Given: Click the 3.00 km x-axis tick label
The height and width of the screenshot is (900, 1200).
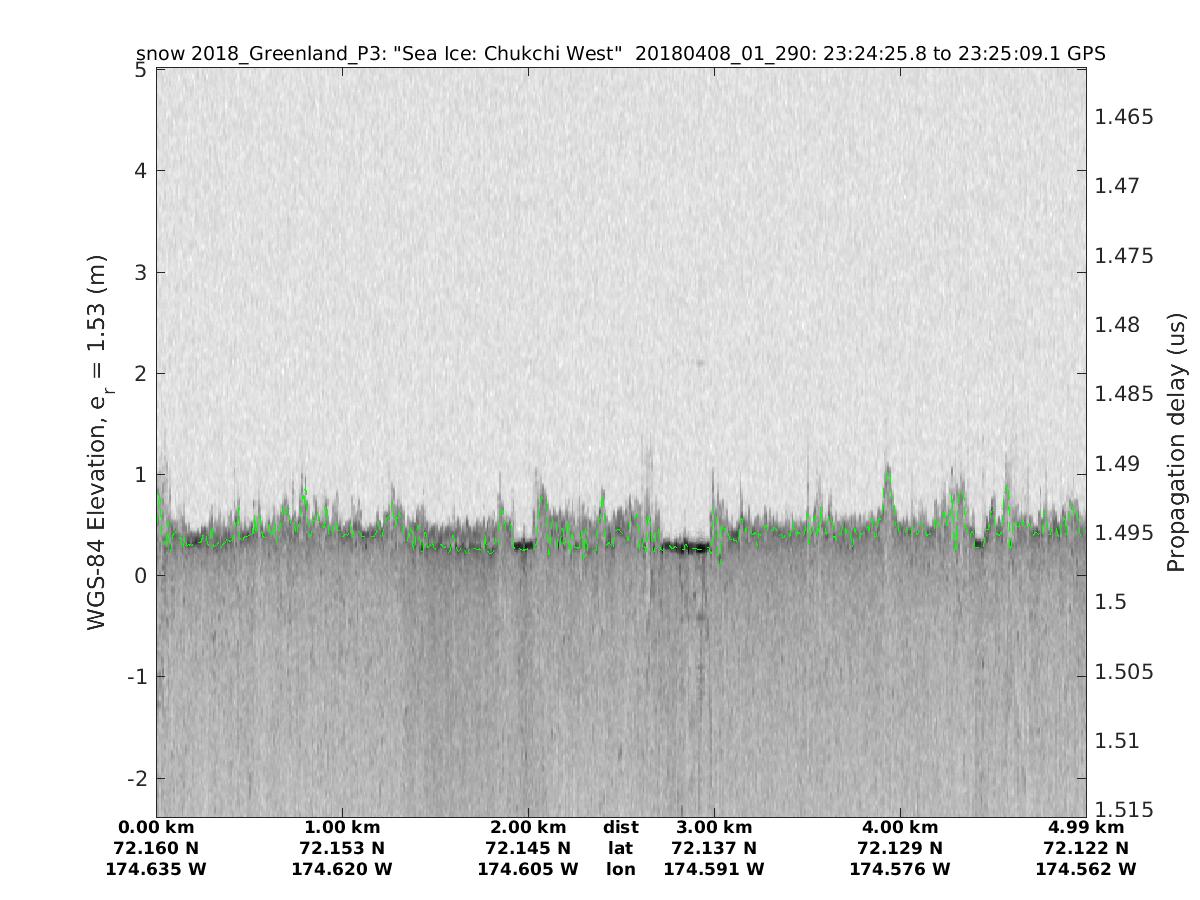Looking at the screenshot, I should click(x=714, y=827).
